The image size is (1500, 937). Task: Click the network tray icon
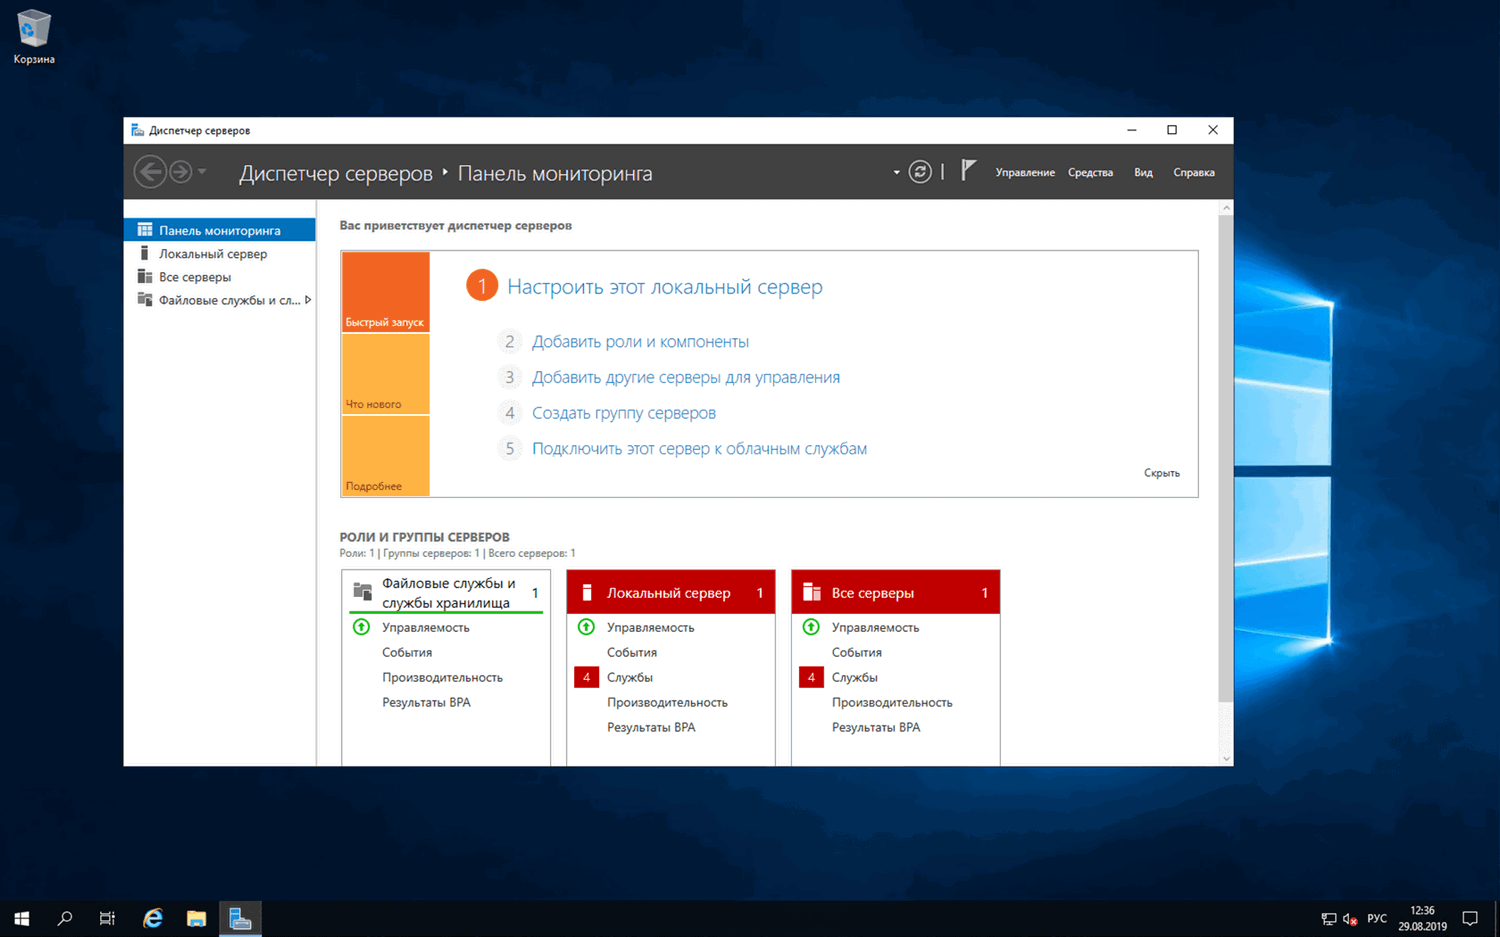[x=1329, y=919]
